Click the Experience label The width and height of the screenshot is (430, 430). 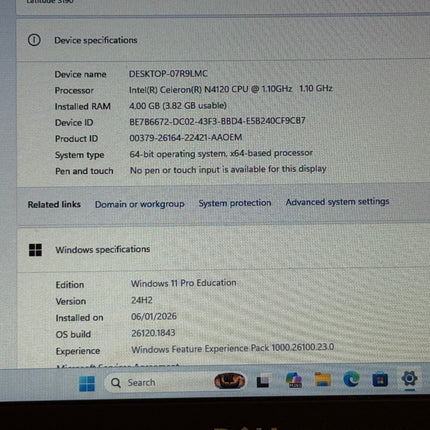tap(78, 351)
